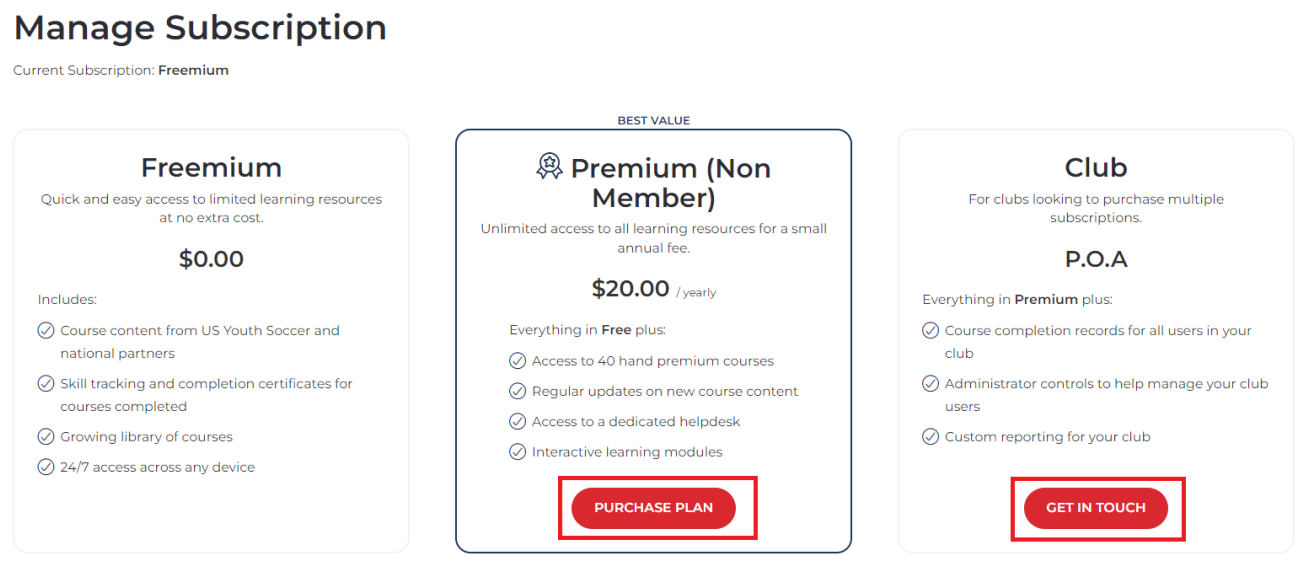1309x567 pixels.
Task: Click checkmark icon beside 'Growing library of courses'
Action: 46,437
